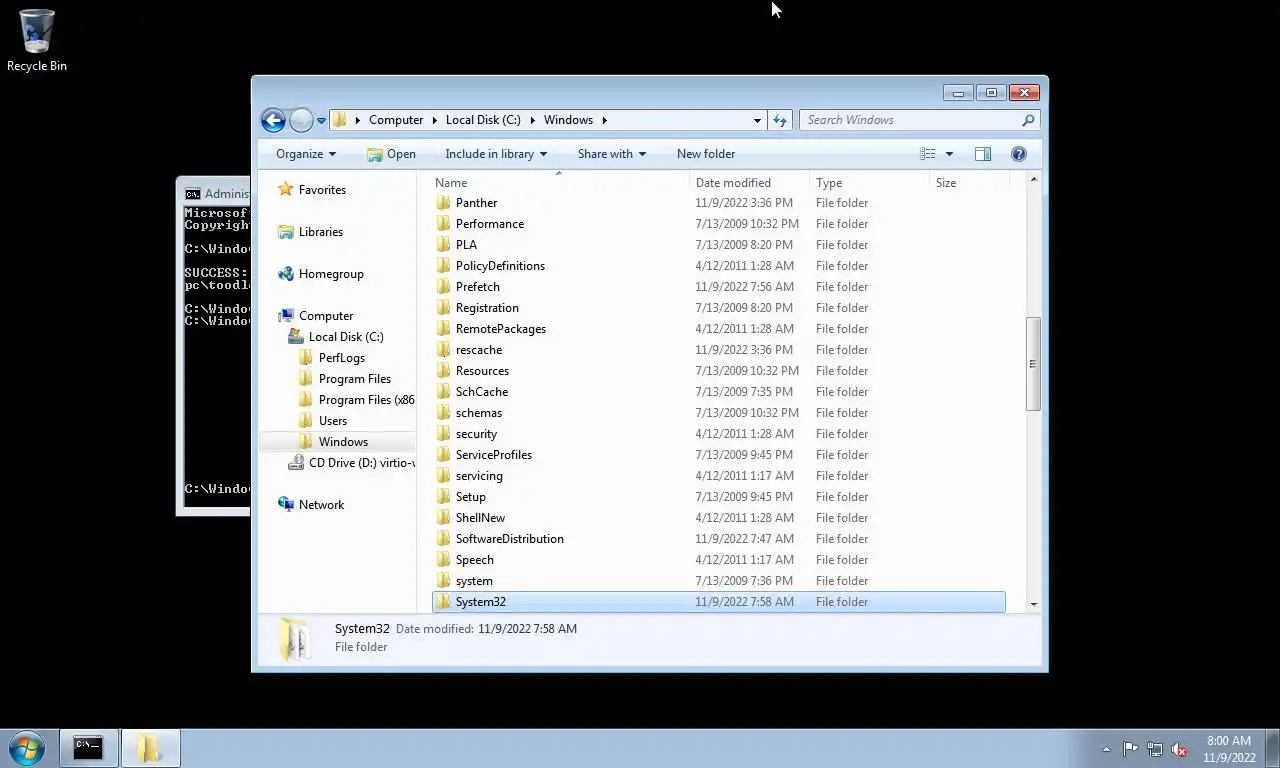The image size is (1280, 768).
Task: Select the PLA folder icon
Action: point(444,245)
